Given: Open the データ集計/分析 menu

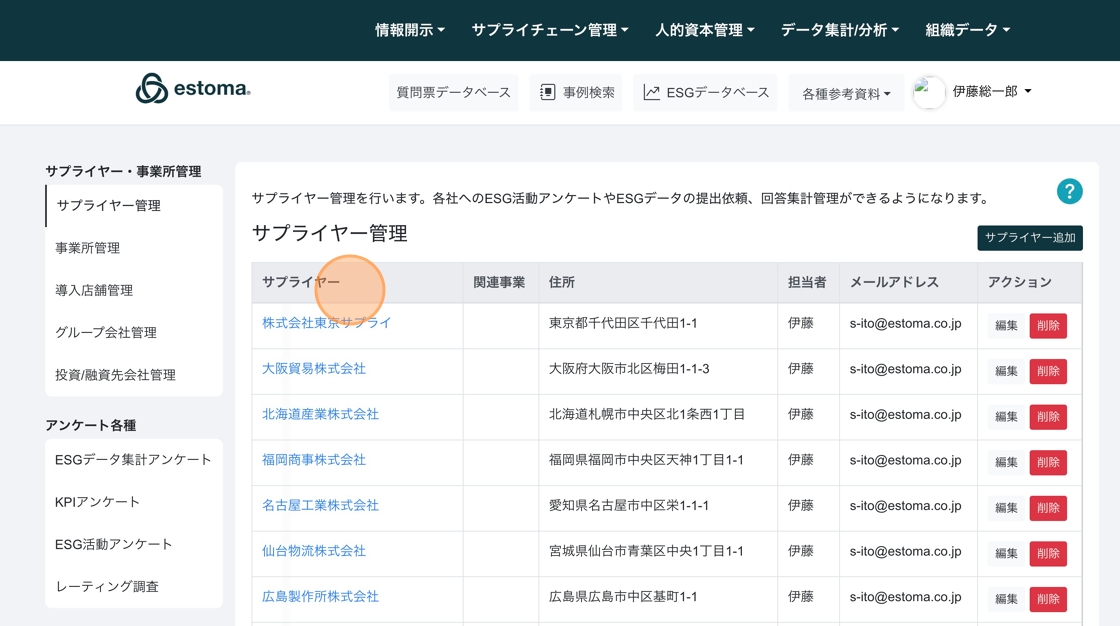Looking at the screenshot, I should pyautogui.click(x=840, y=30).
